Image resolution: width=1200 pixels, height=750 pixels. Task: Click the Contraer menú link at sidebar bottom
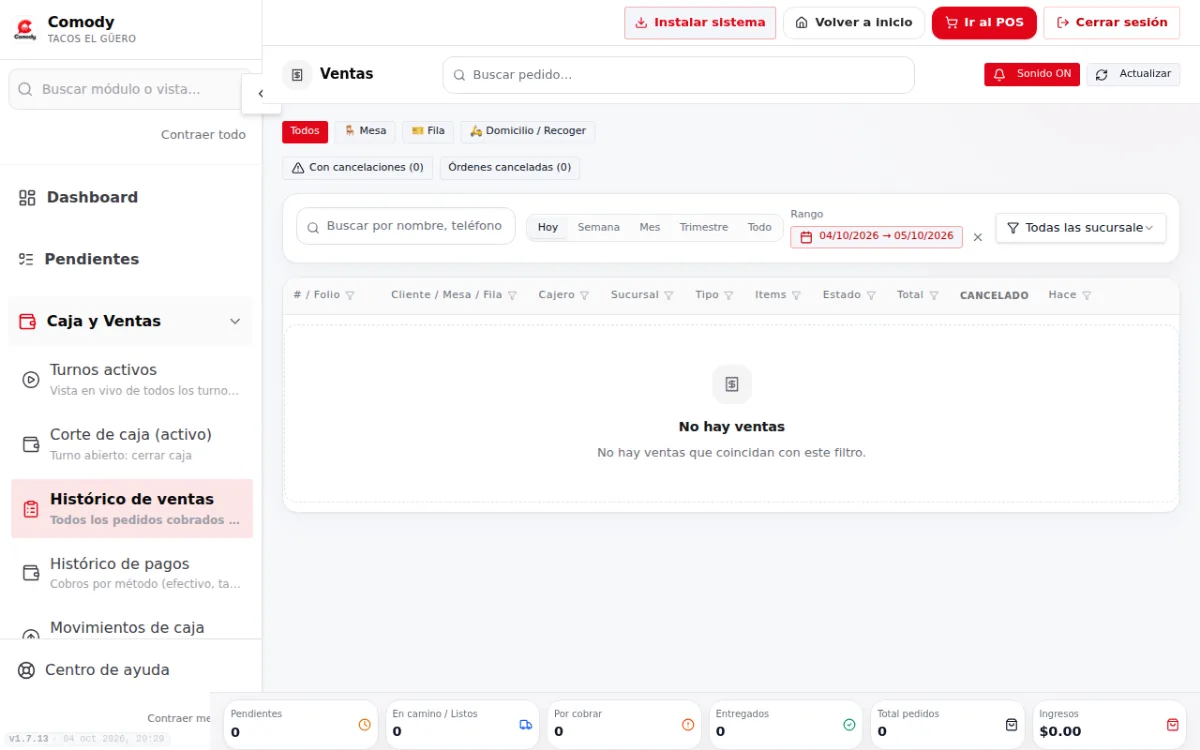[179, 718]
